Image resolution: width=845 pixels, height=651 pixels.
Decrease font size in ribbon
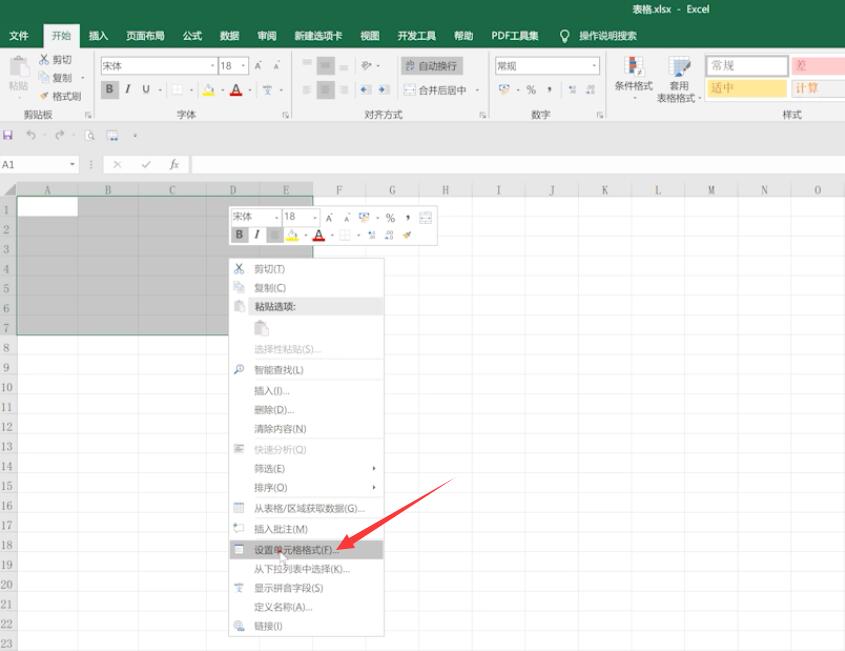point(276,66)
